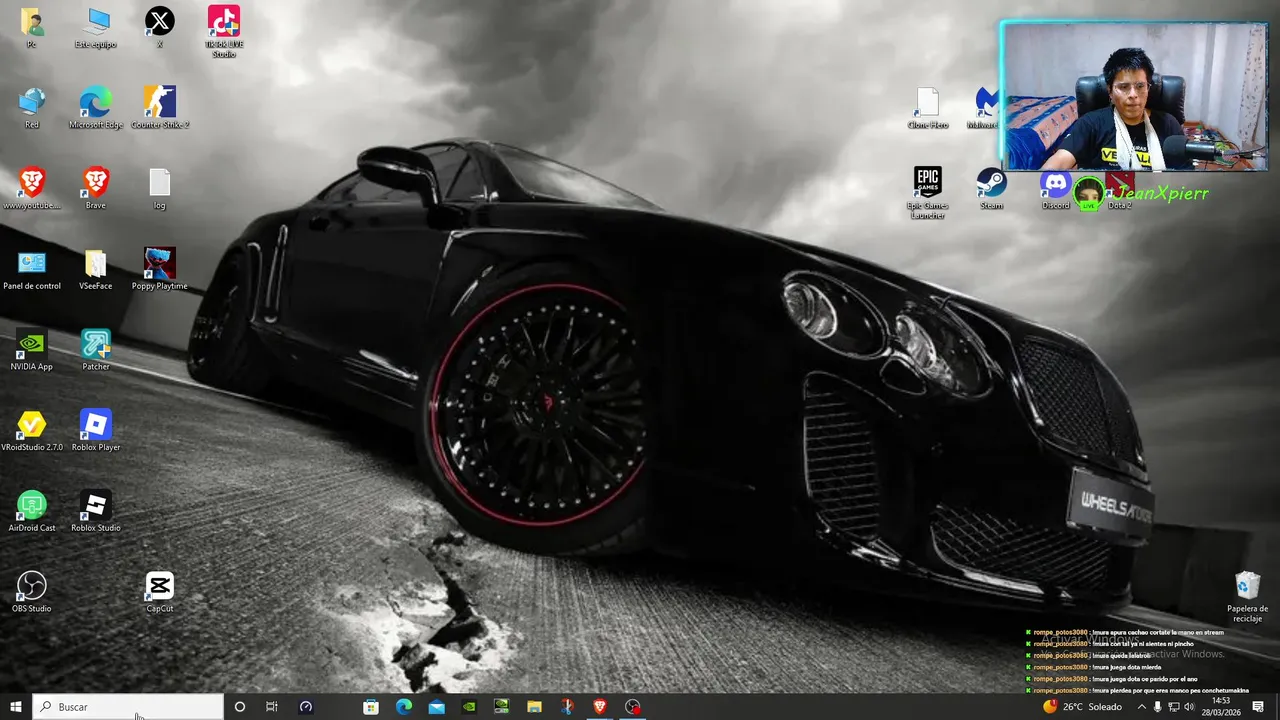Open the Clone Hero shortcut
The height and width of the screenshot is (720, 1280).
click(x=928, y=108)
